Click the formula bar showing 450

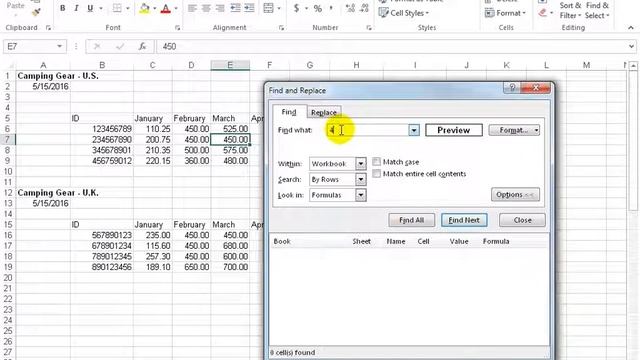[391, 47]
